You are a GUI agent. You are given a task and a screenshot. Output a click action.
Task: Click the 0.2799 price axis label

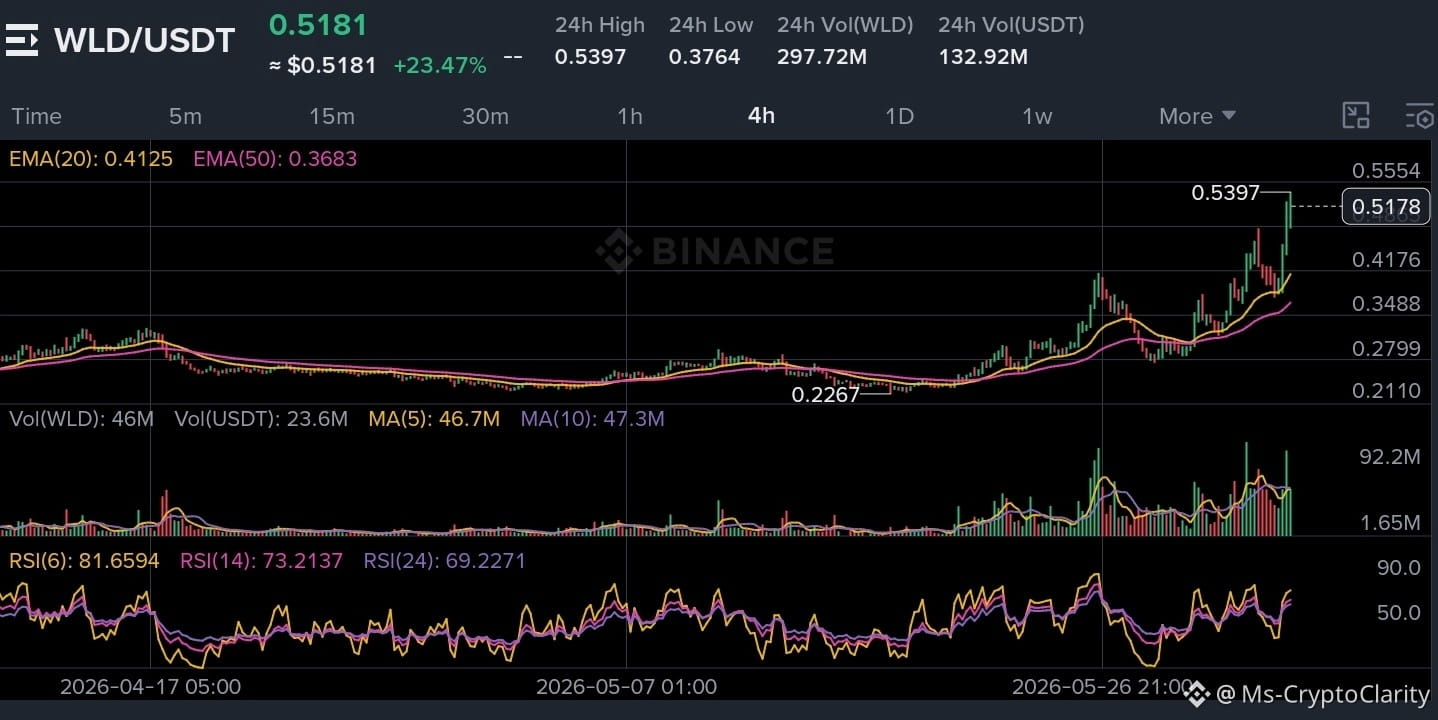pyautogui.click(x=1386, y=348)
